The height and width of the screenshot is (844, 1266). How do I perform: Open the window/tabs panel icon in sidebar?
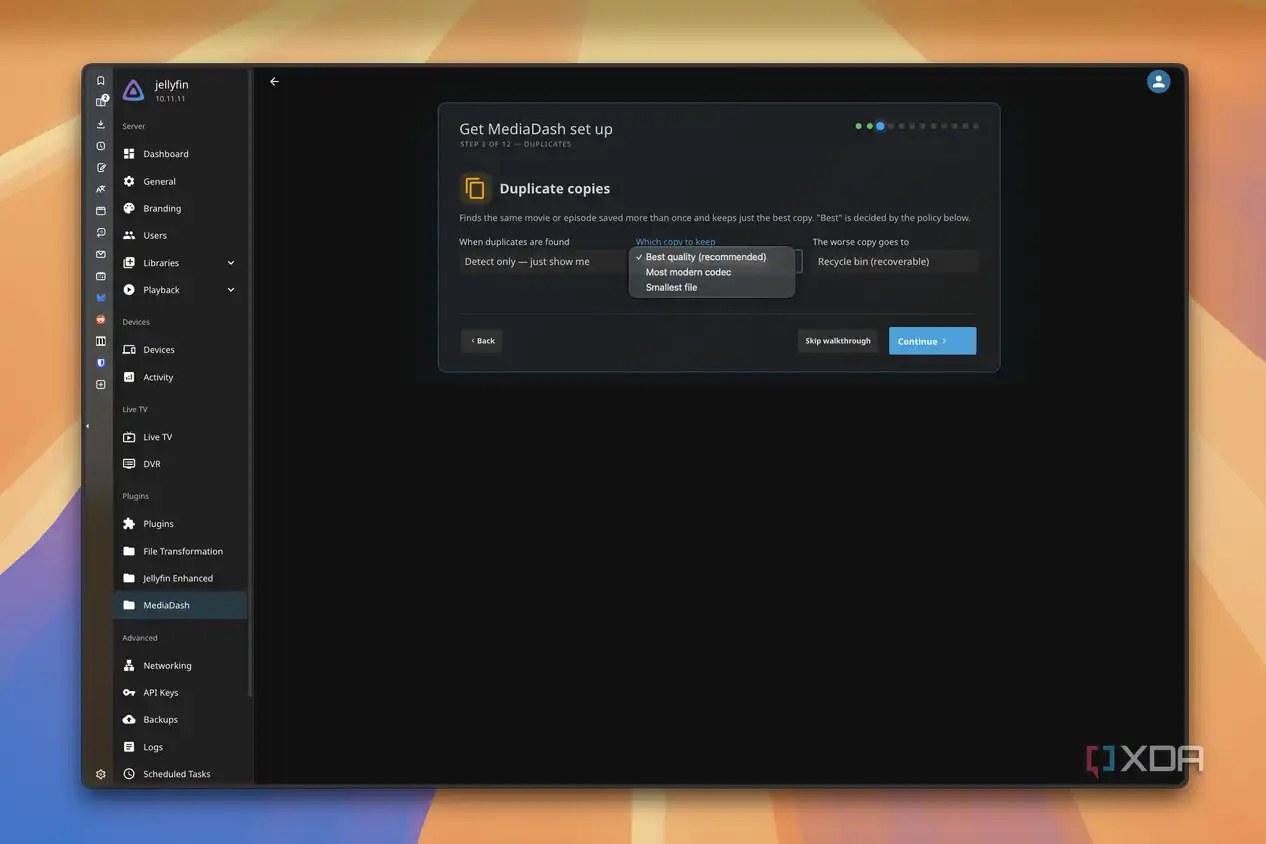click(x=101, y=211)
